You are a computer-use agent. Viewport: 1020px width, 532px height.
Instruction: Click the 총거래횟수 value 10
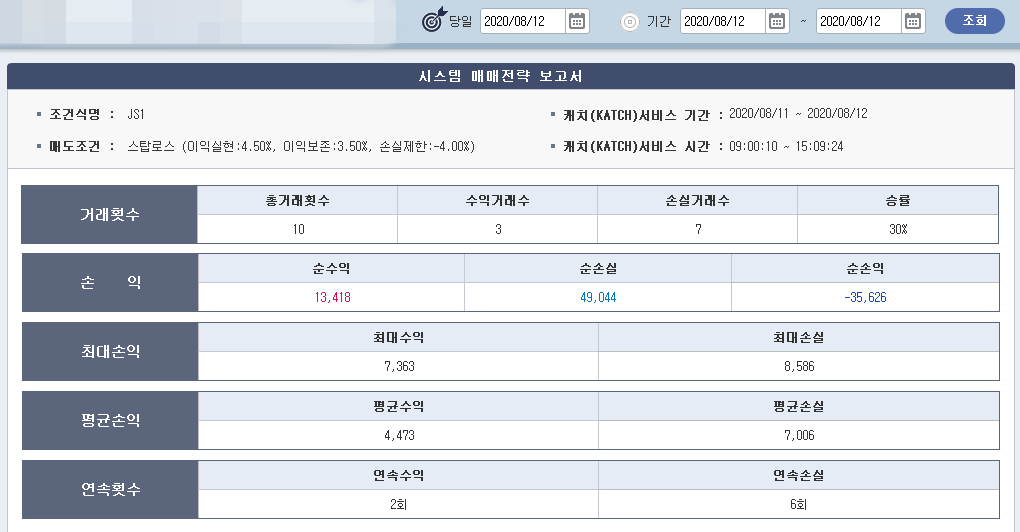pyautogui.click(x=297, y=229)
